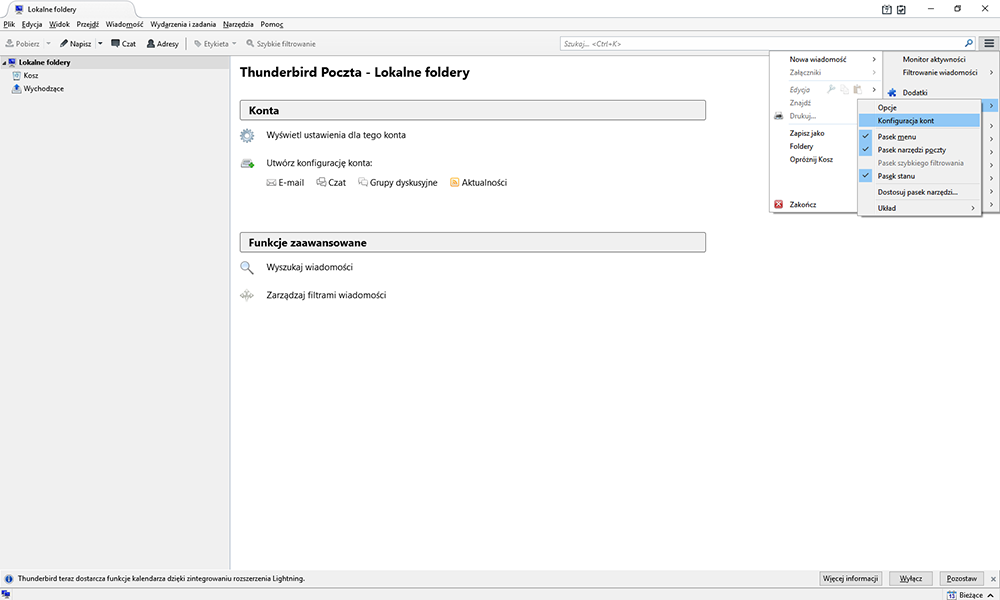Open the dropdown arrow next to Napisz
Viewport: 1000px width, 600px height.
click(100, 44)
